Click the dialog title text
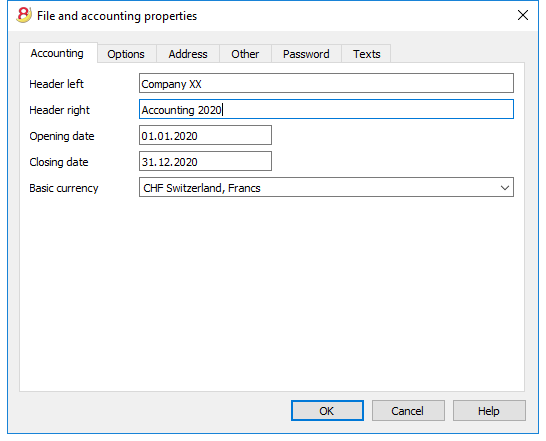This screenshot has height=441, width=546. coord(117,16)
